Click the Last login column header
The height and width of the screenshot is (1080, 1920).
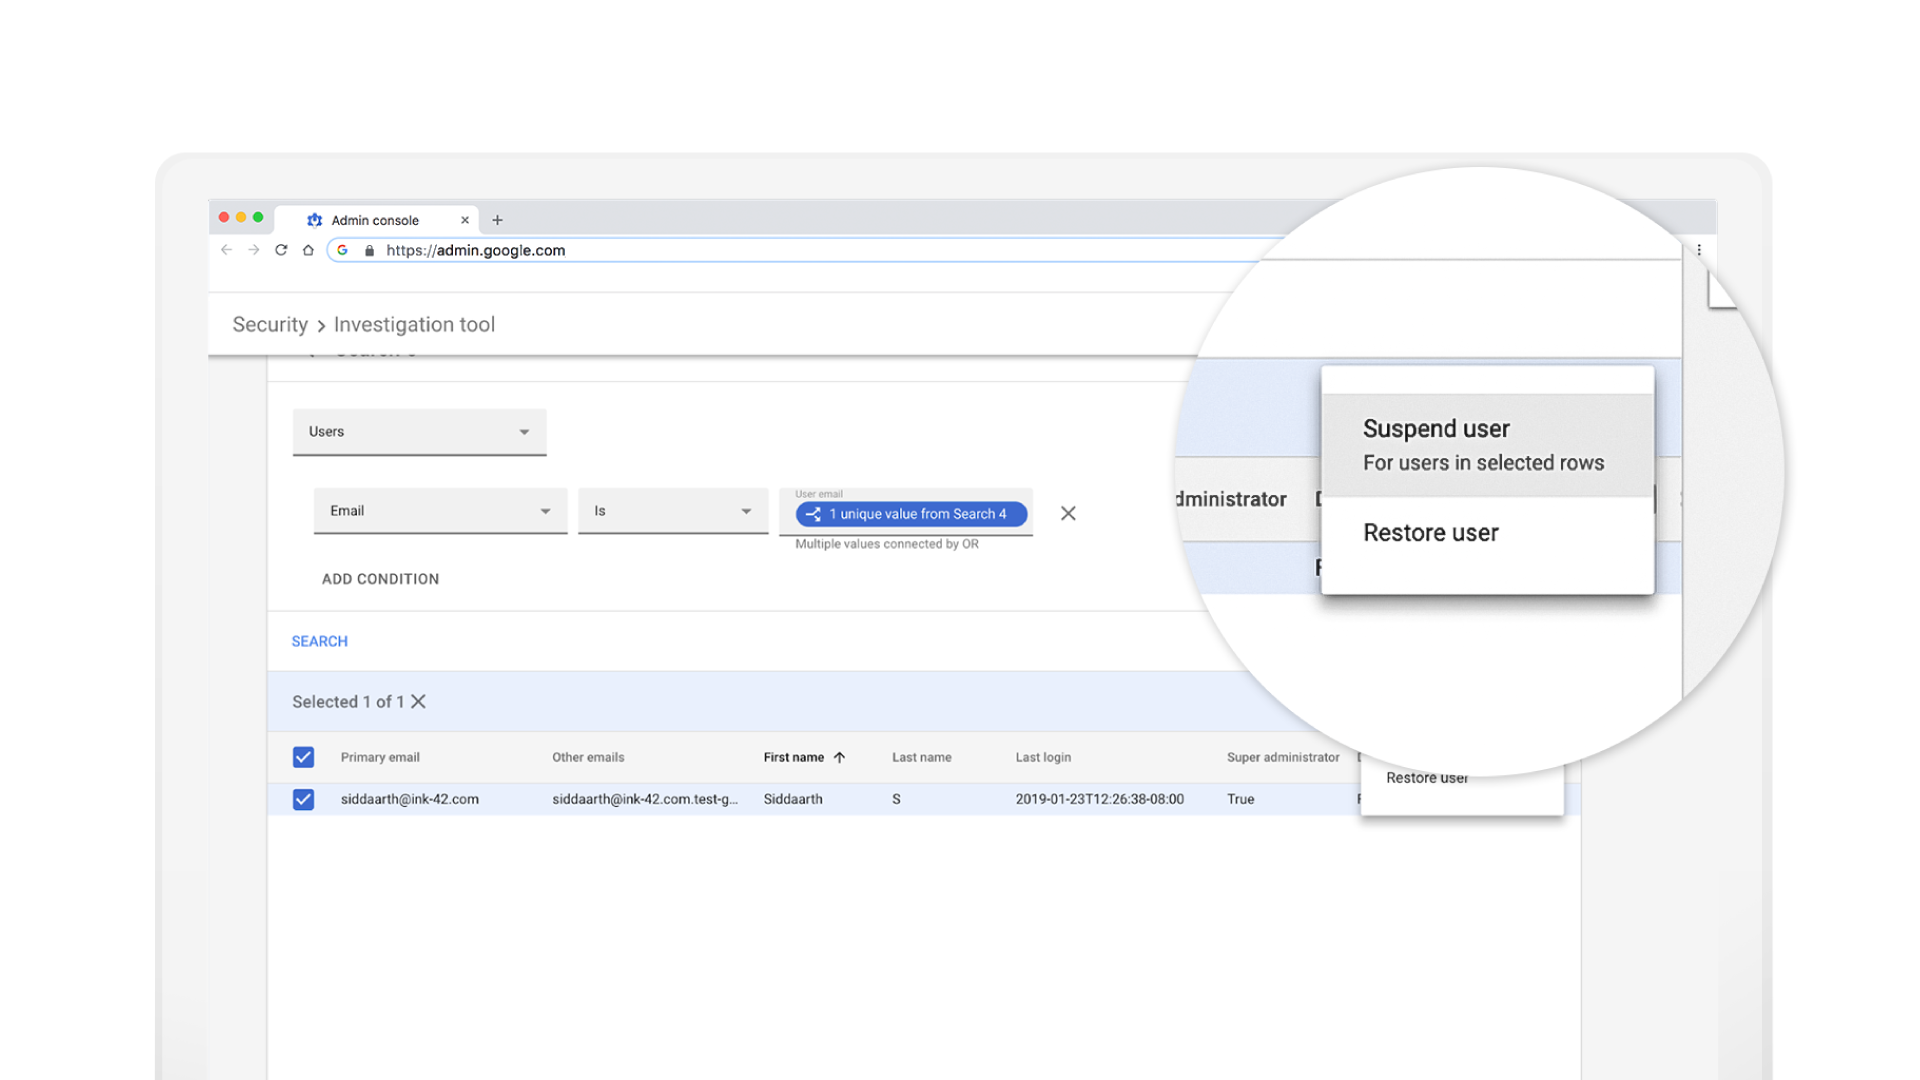click(x=1043, y=757)
